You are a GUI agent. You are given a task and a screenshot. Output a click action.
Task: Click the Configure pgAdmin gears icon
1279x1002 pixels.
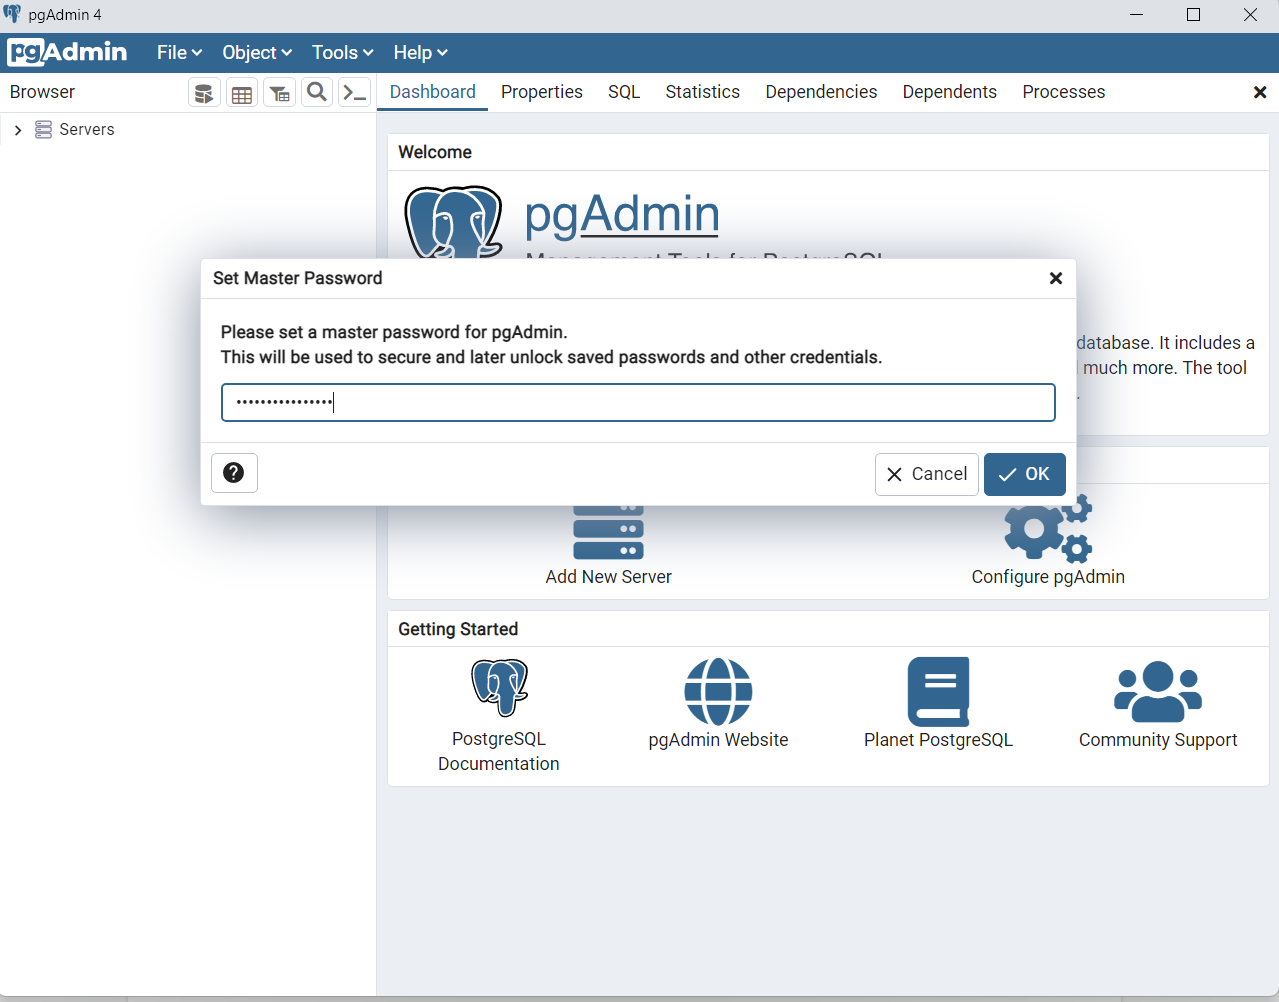pyautogui.click(x=1048, y=528)
